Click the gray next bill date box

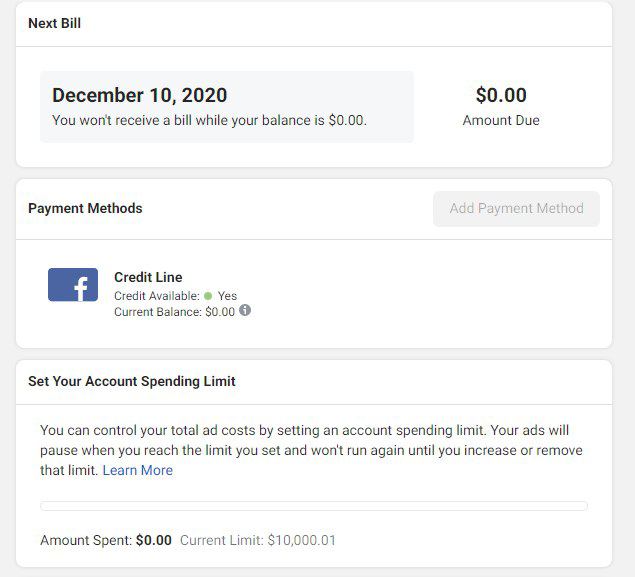[227, 106]
